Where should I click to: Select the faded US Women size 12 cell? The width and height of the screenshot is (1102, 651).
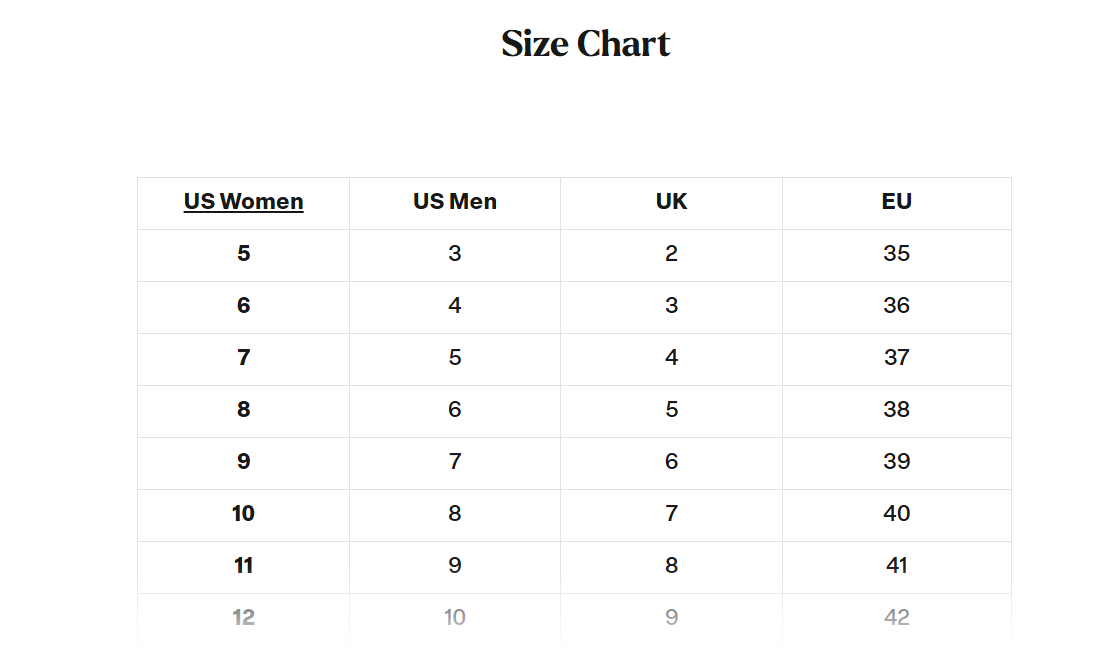pyautogui.click(x=243, y=618)
